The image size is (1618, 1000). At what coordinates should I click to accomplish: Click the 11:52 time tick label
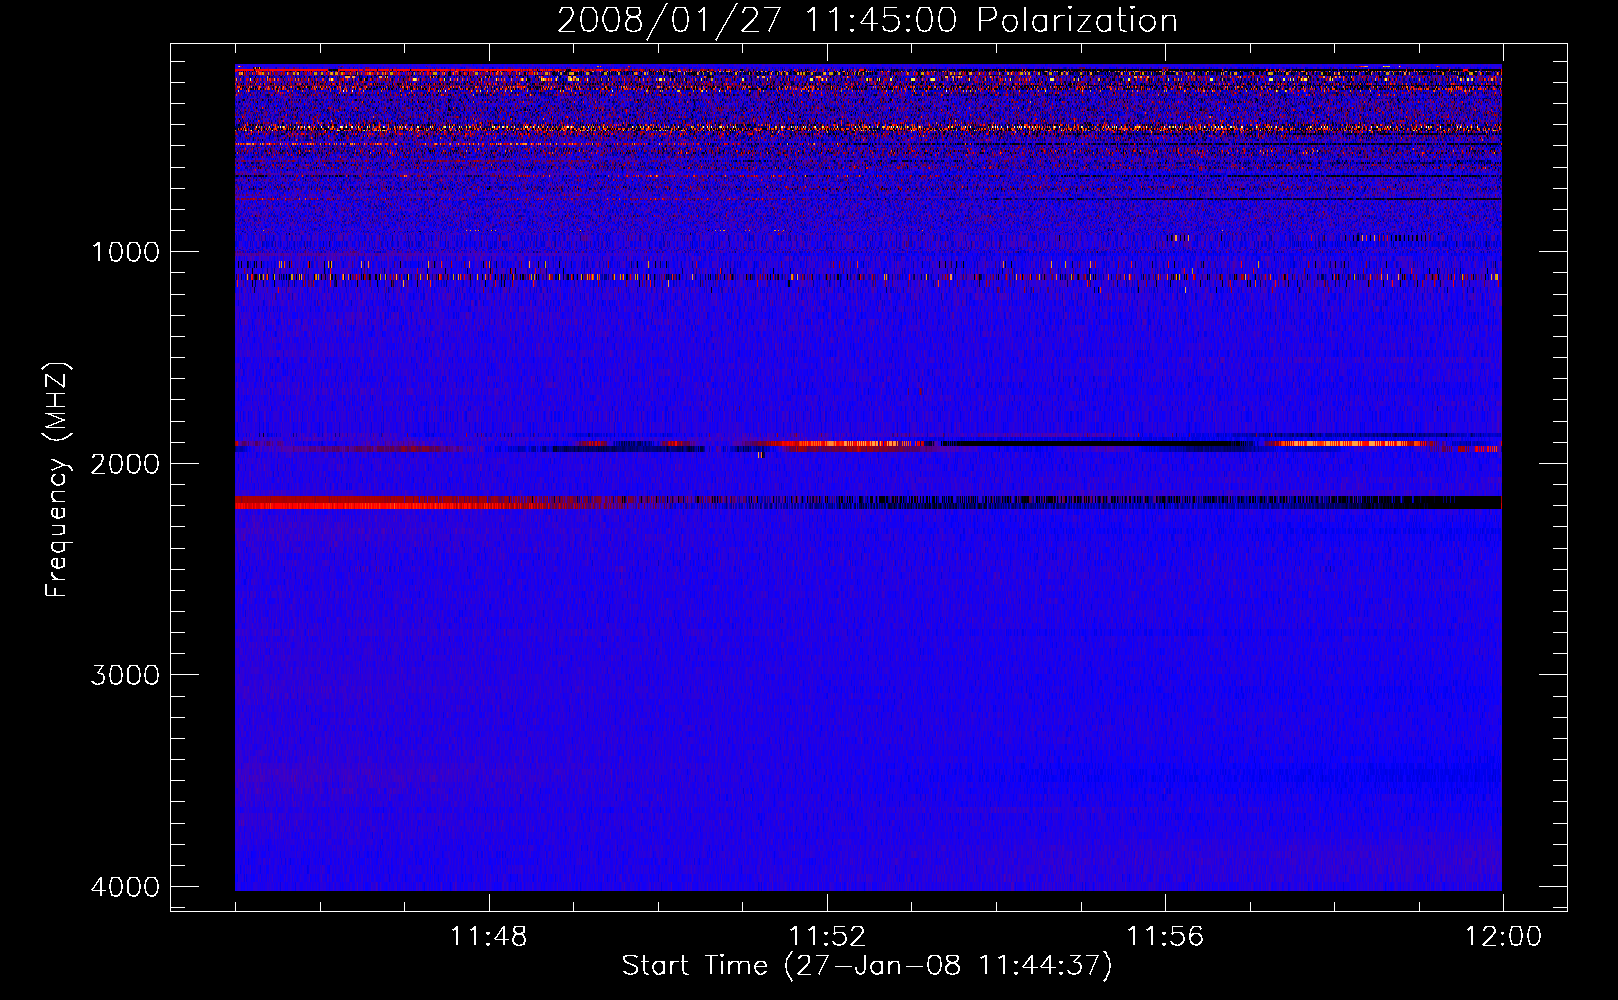pos(827,937)
